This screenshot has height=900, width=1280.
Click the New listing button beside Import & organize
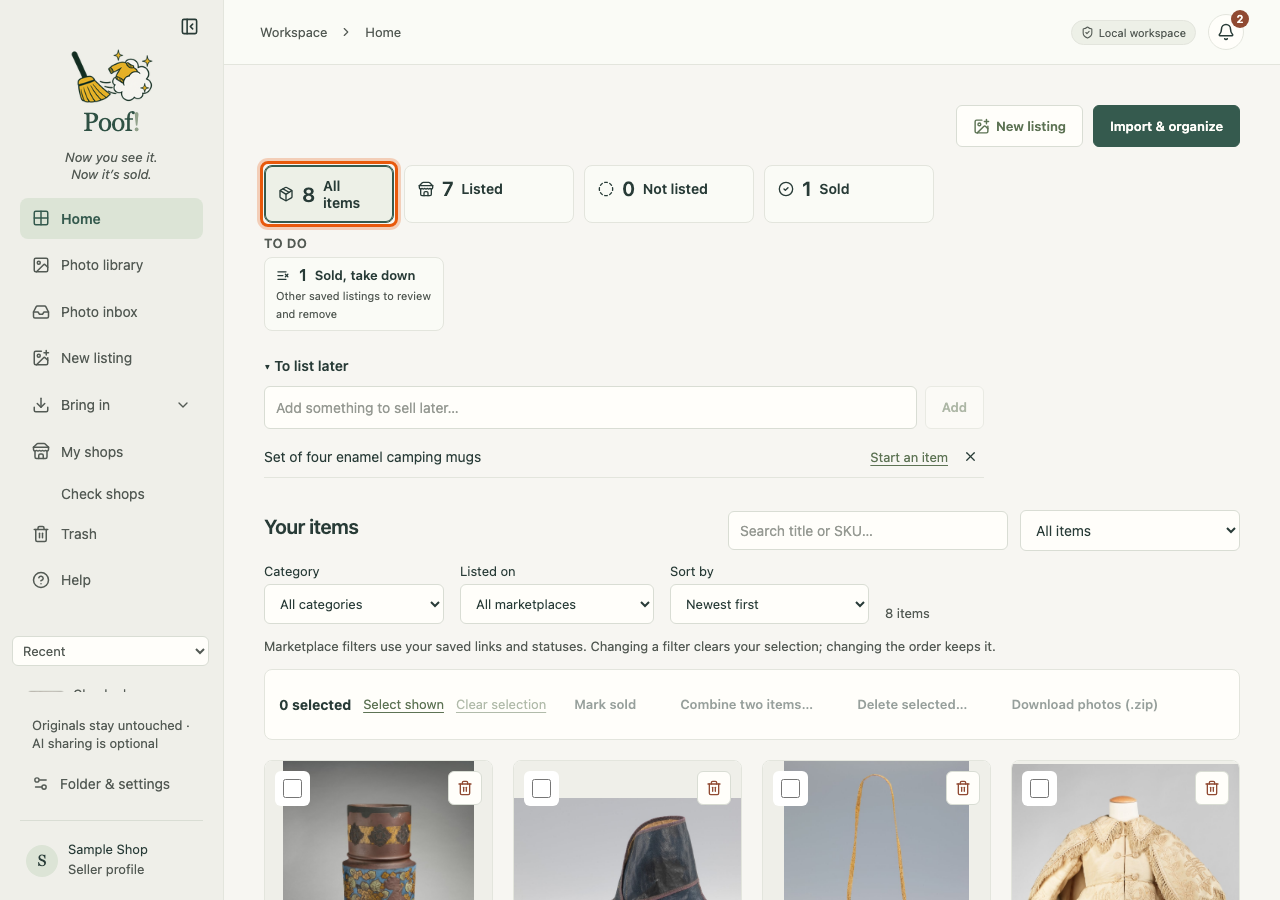click(x=1019, y=126)
